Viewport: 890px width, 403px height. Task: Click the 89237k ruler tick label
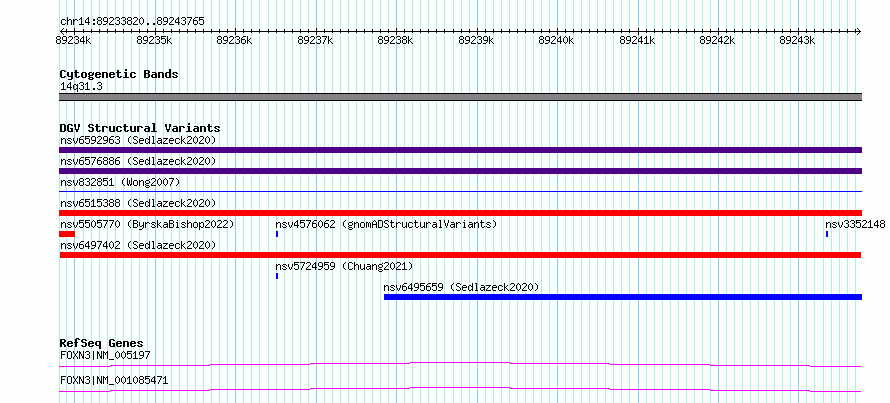(x=315, y=40)
